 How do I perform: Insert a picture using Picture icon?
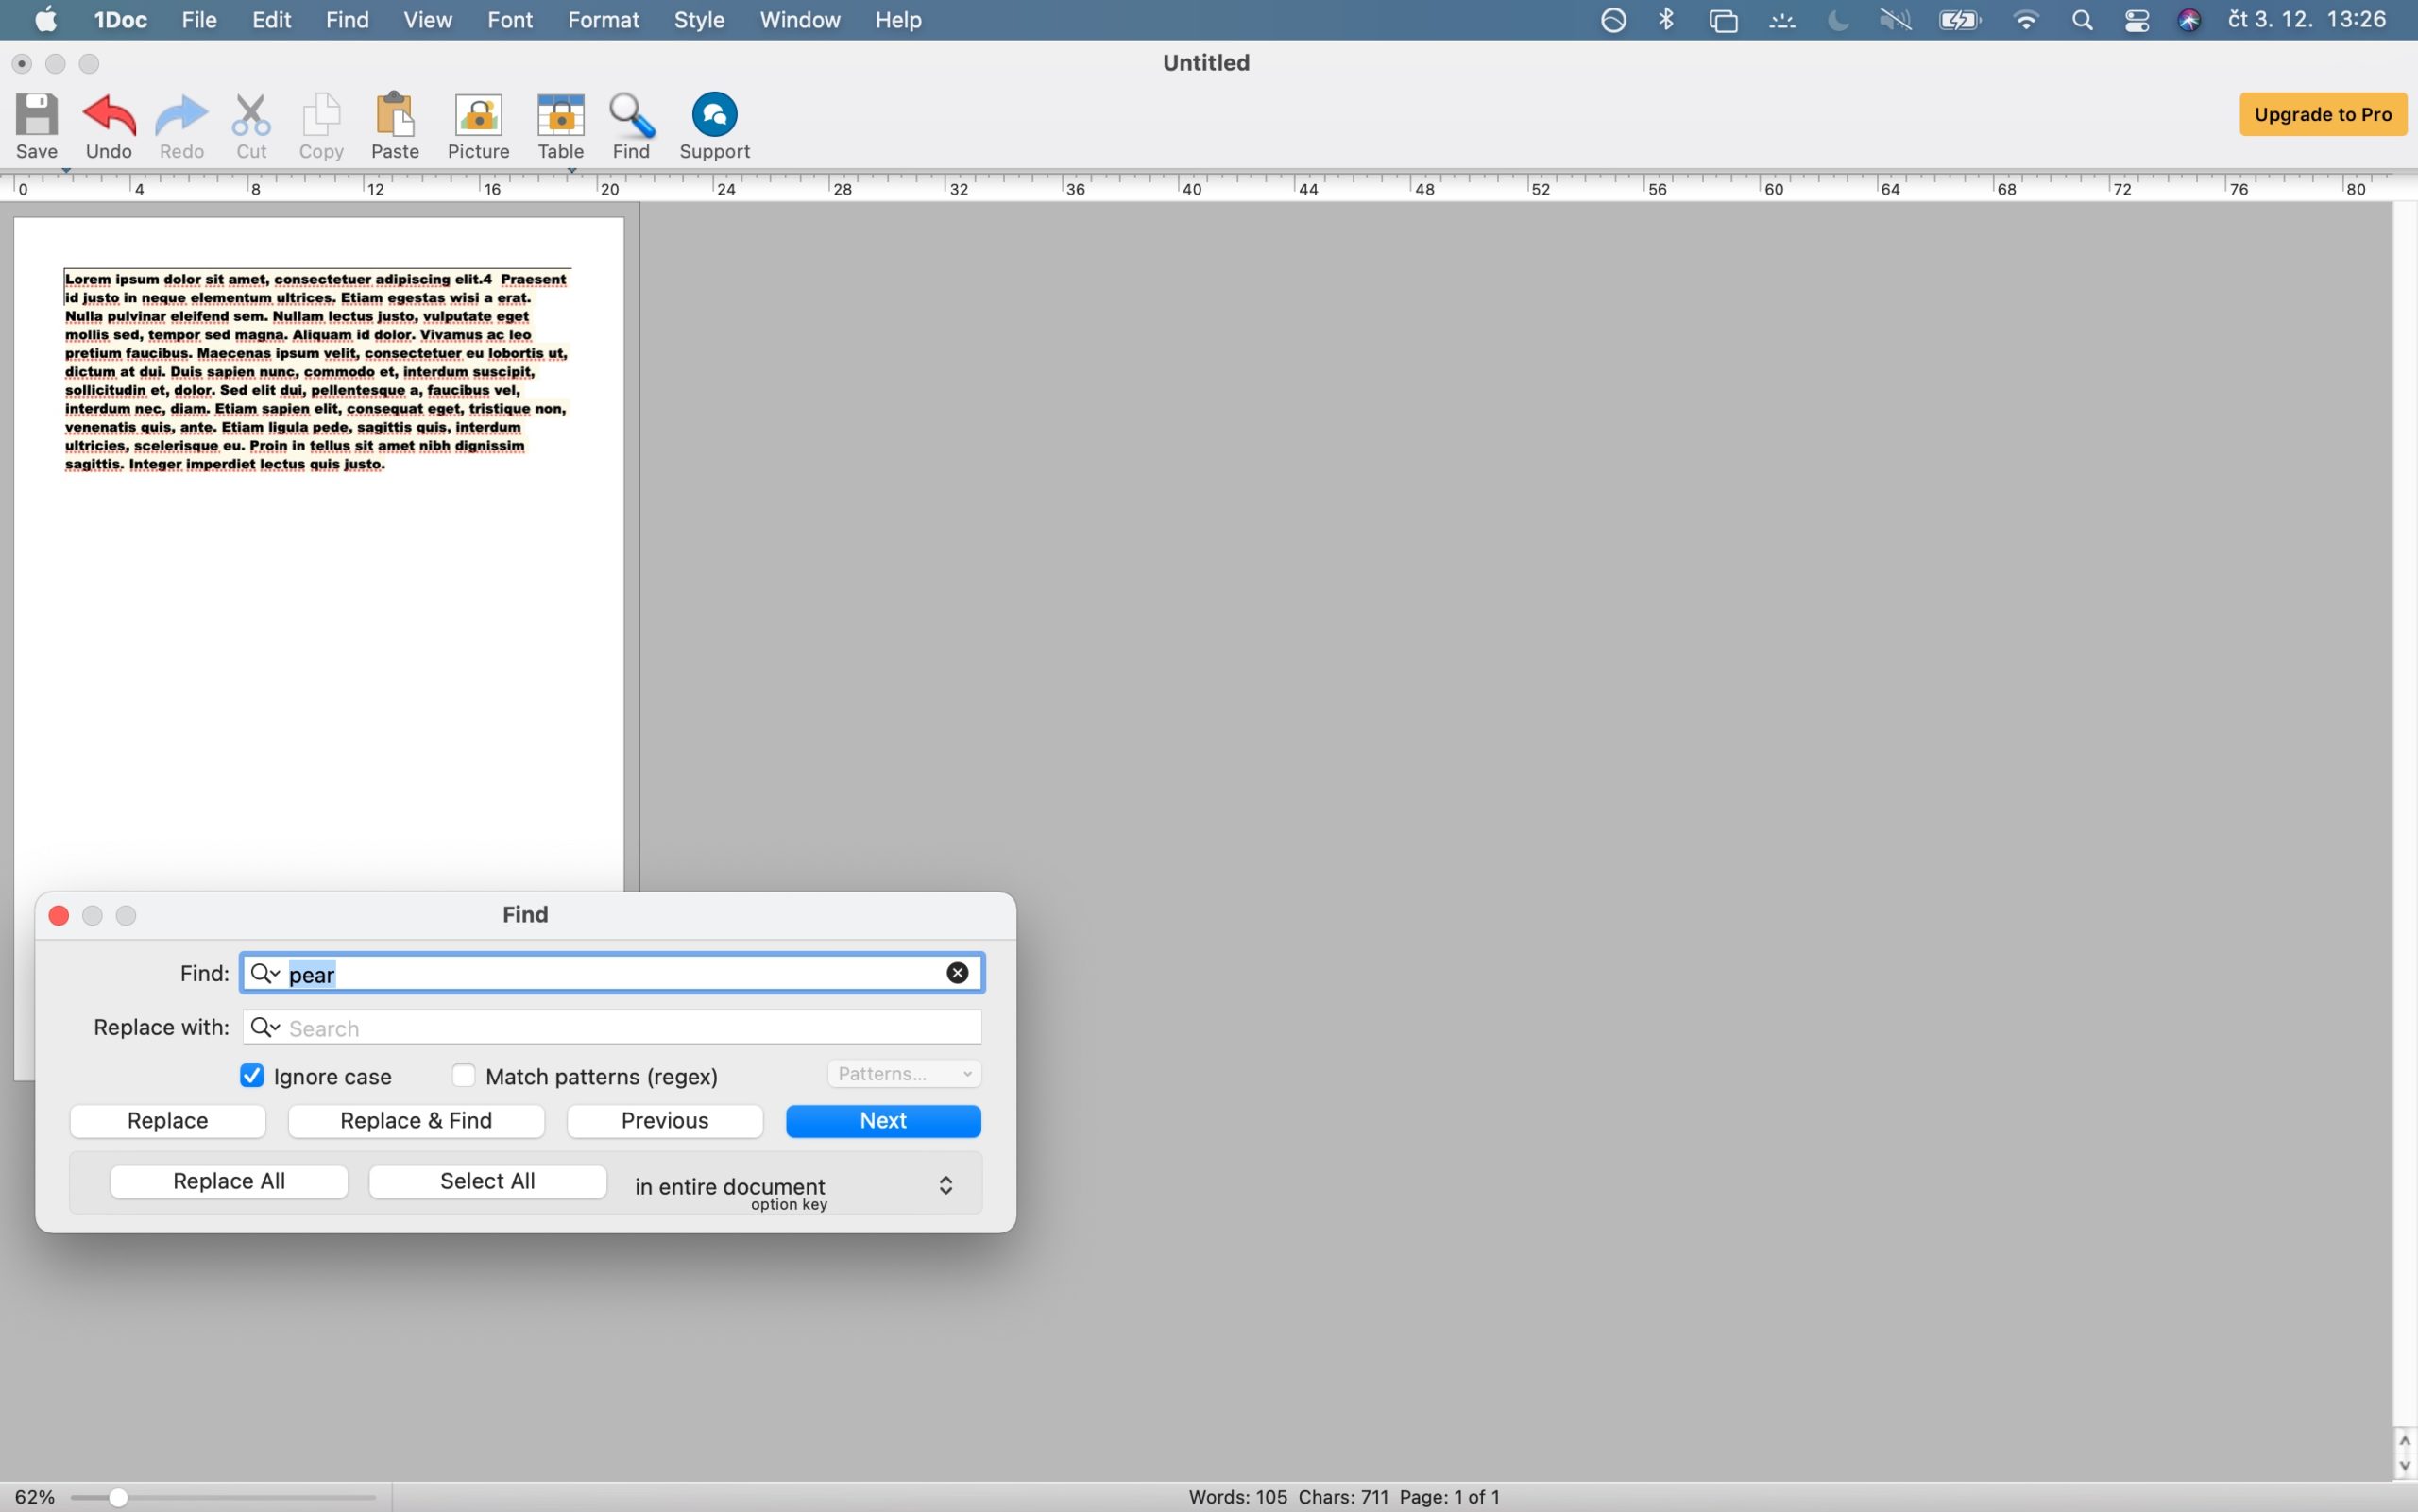pos(478,117)
